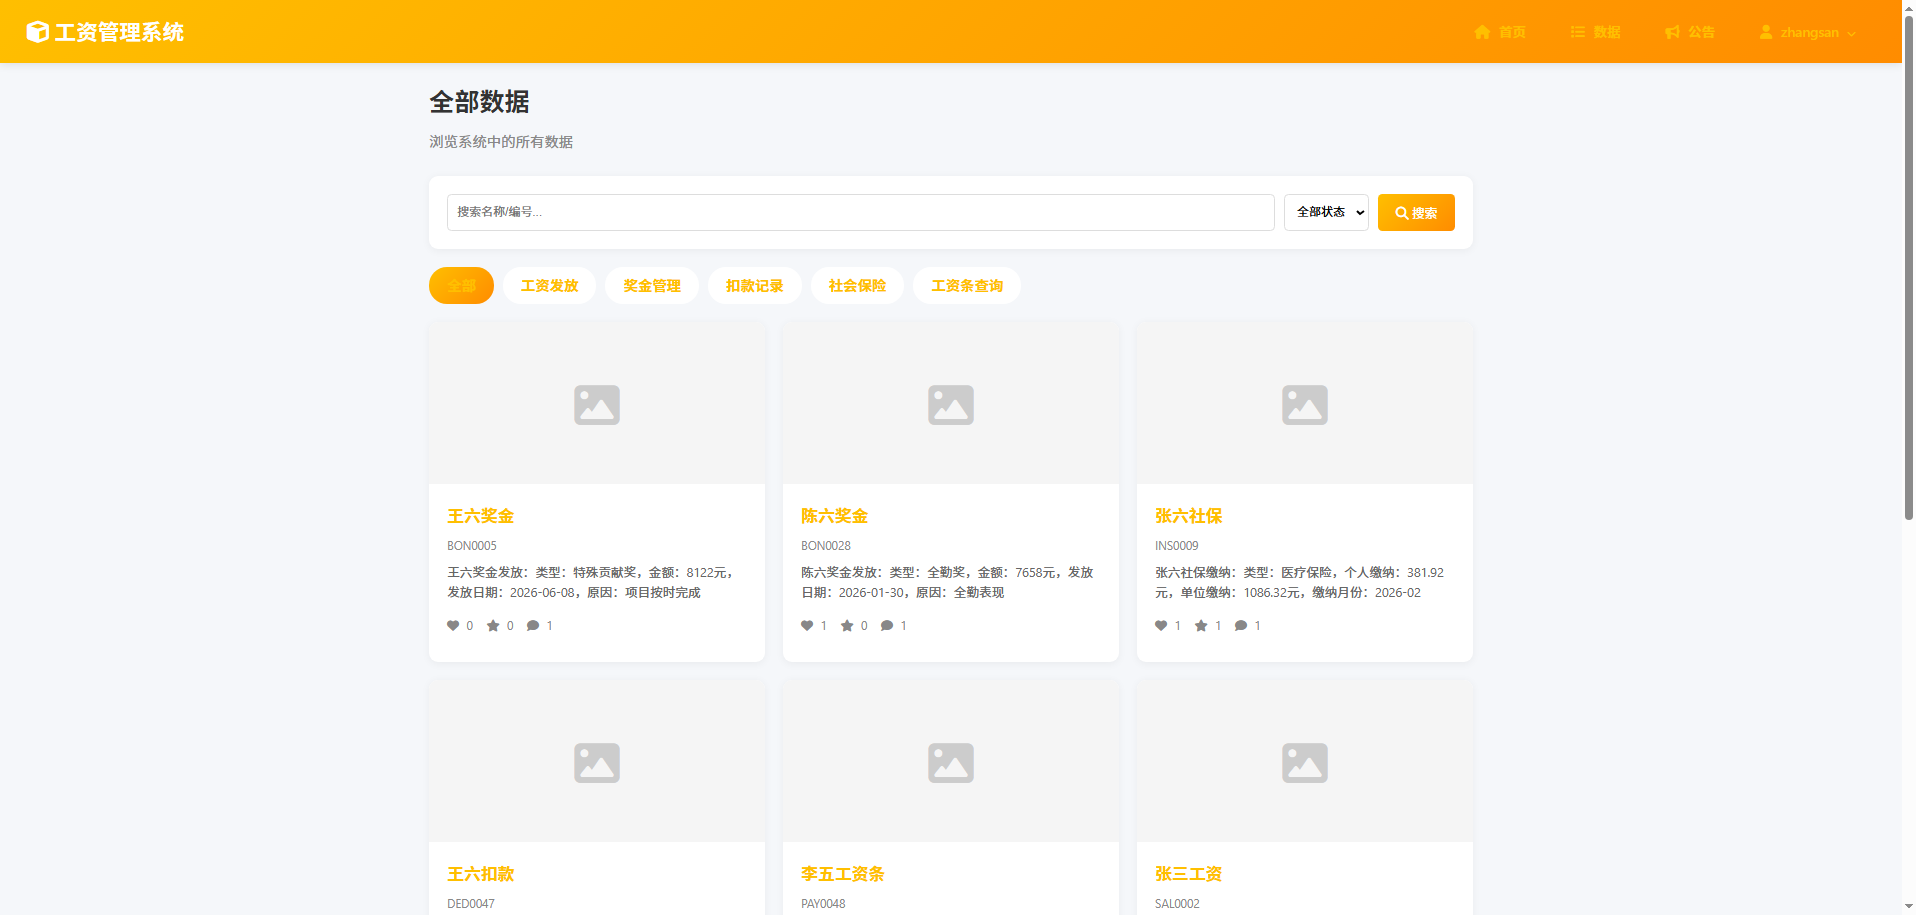Viewport: 1916px width, 915px height.
Task: Favorite the 陈六奖金 card with star icon
Action: click(x=847, y=626)
